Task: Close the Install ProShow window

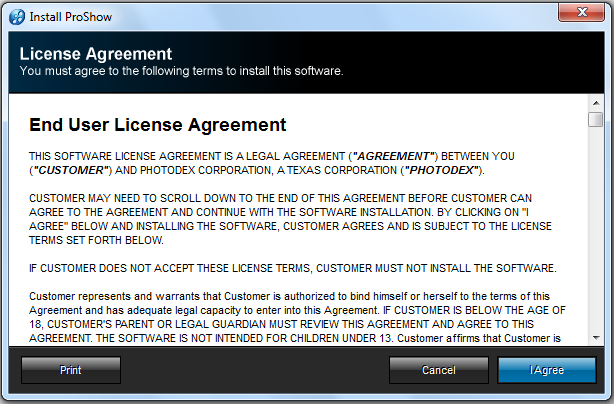Action: 581,13
